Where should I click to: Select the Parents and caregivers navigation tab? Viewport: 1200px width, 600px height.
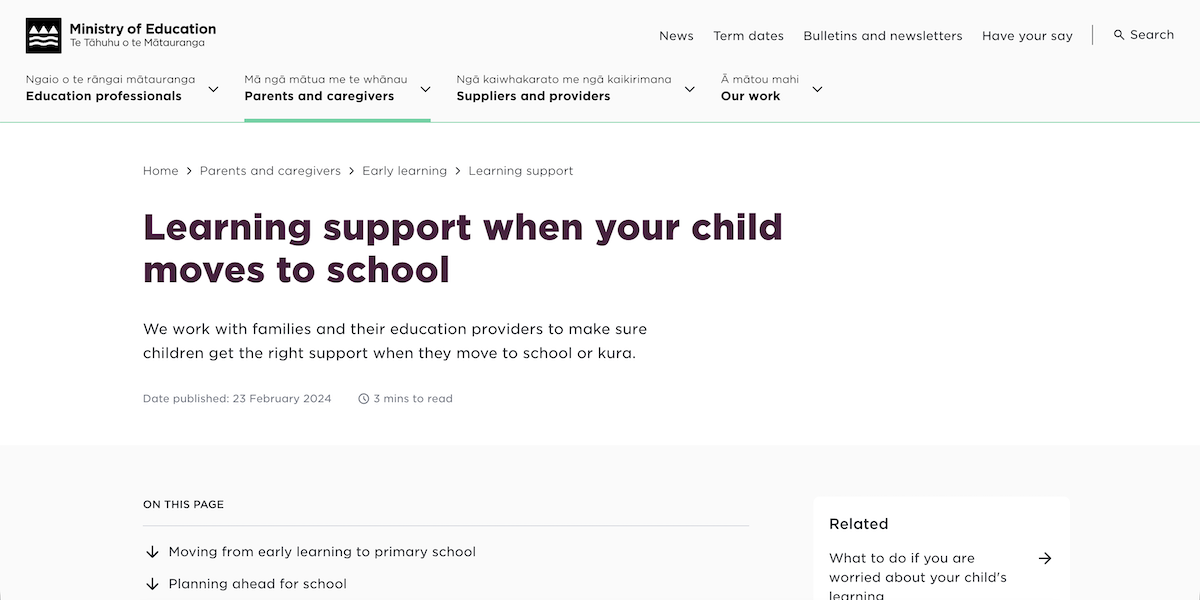pyautogui.click(x=319, y=96)
